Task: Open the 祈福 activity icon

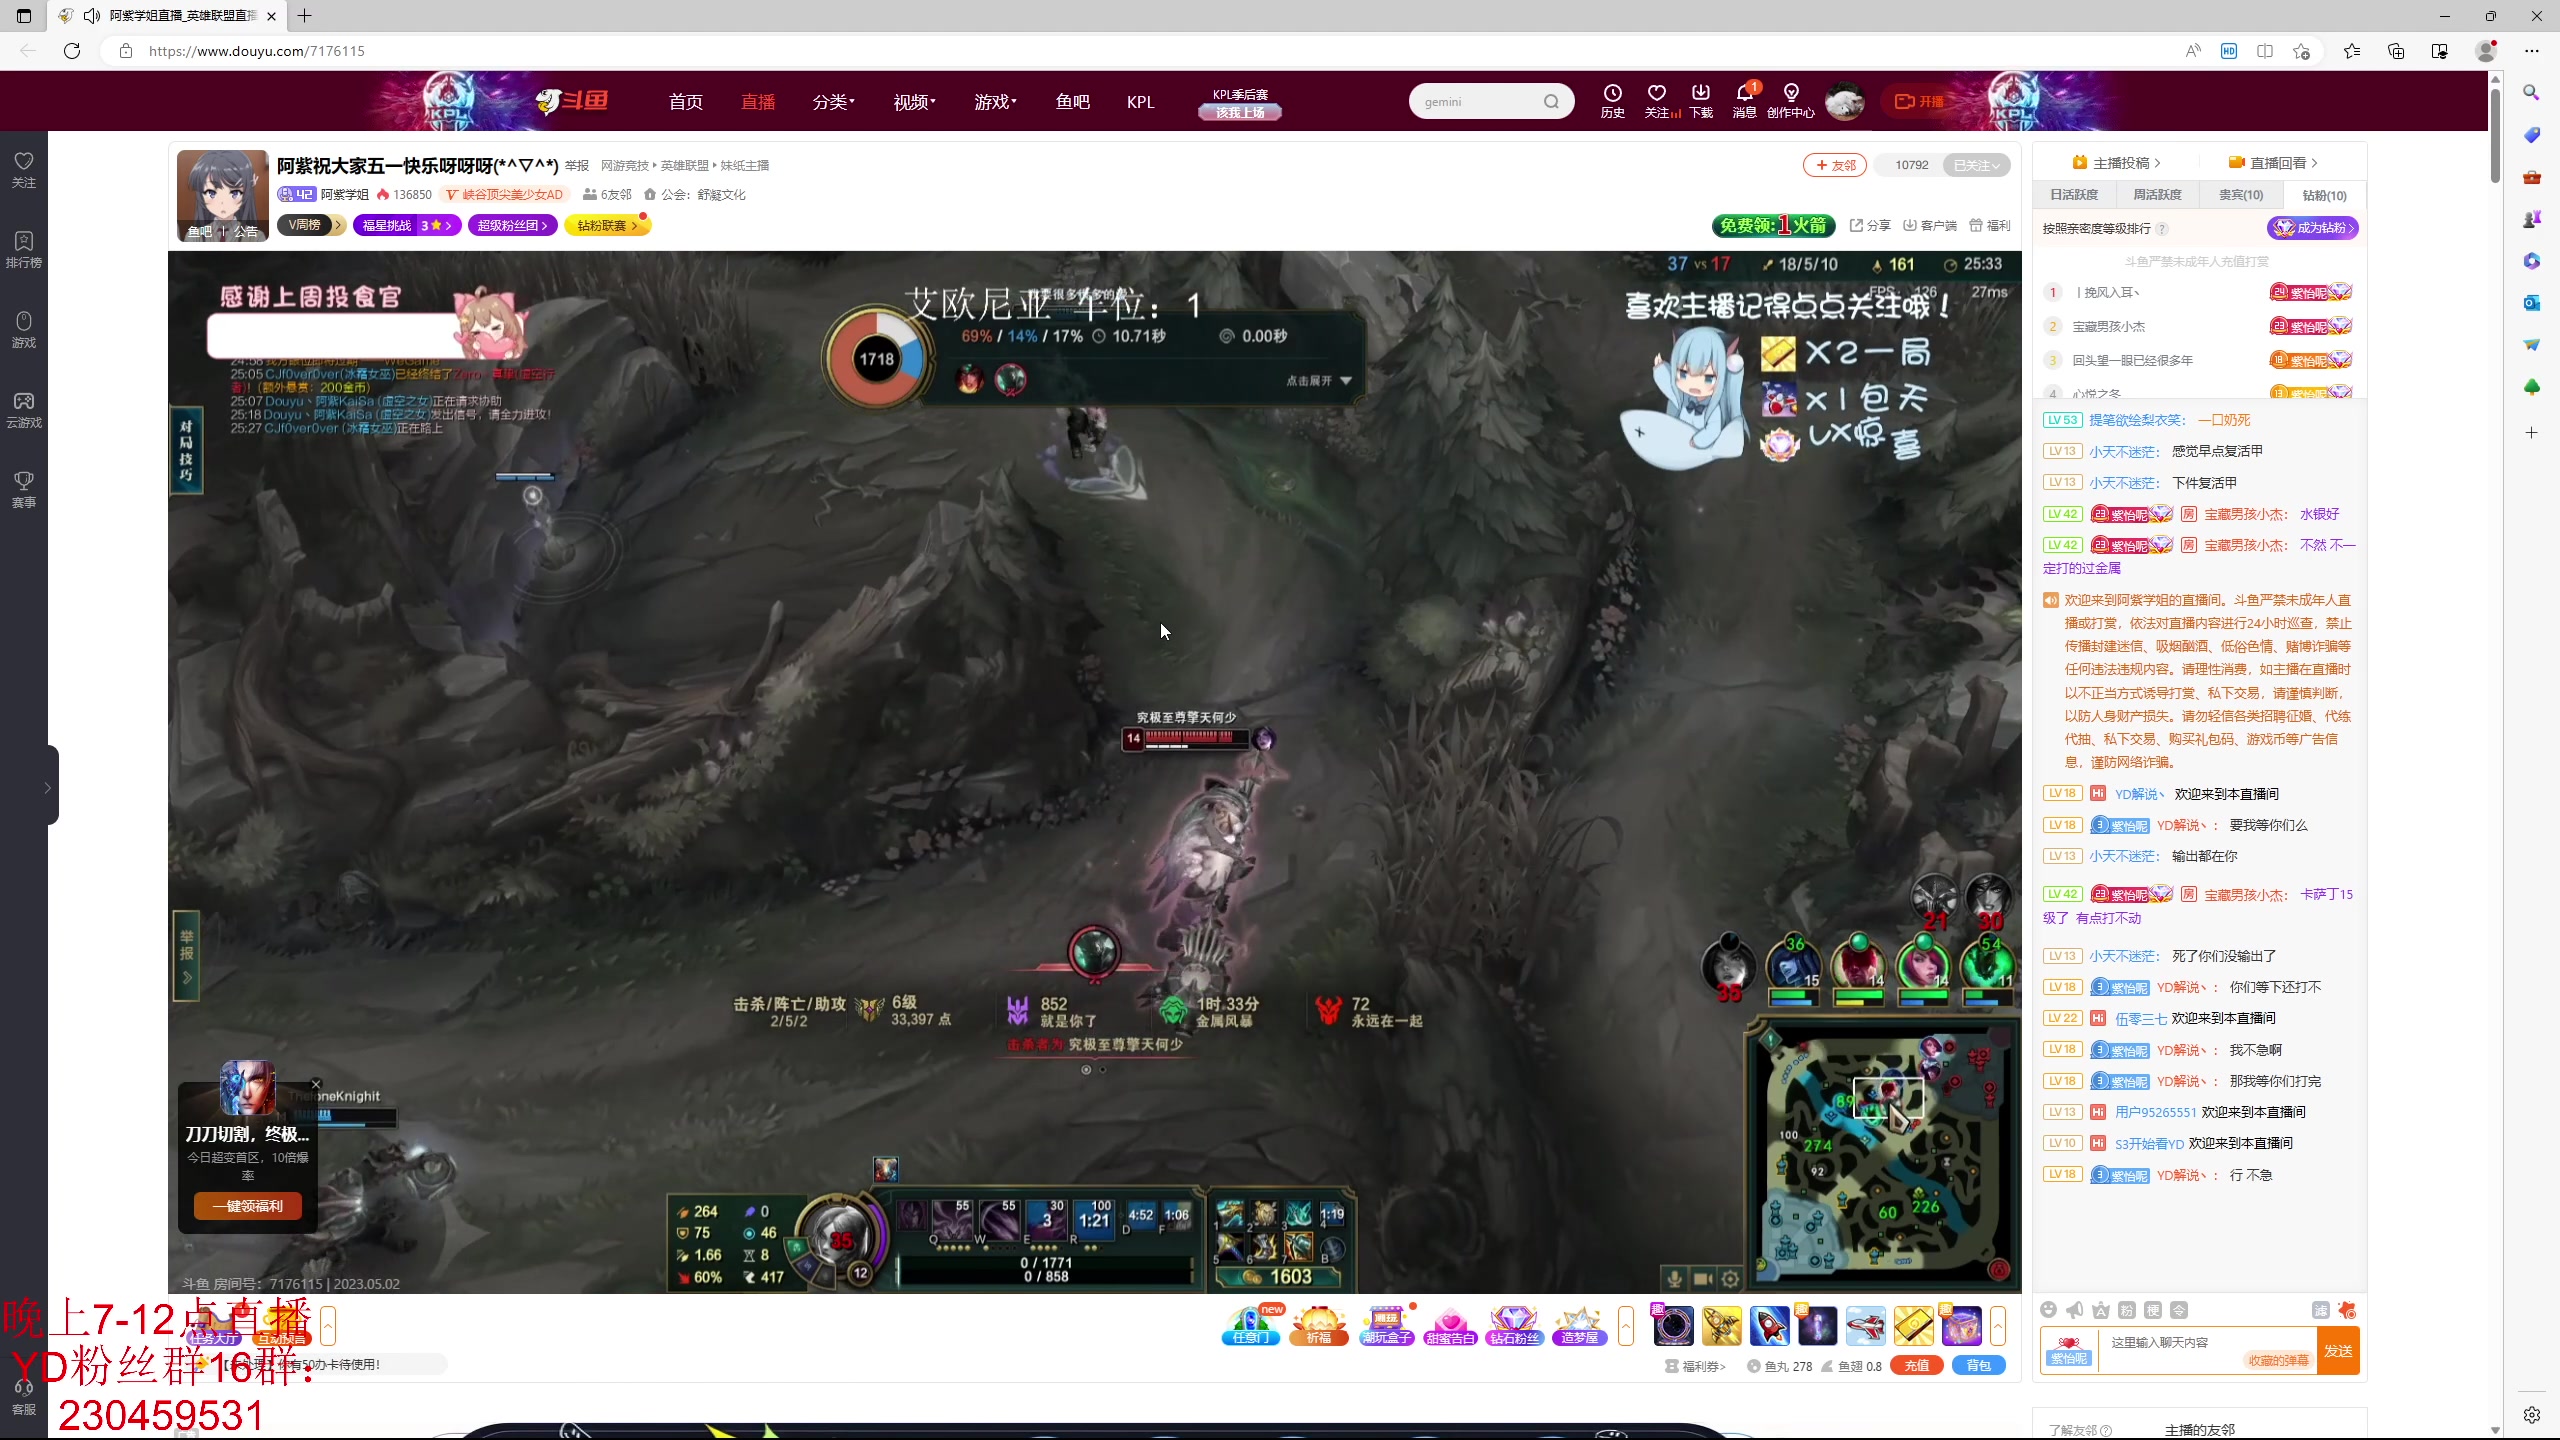Action: click(x=1318, y=1326)
